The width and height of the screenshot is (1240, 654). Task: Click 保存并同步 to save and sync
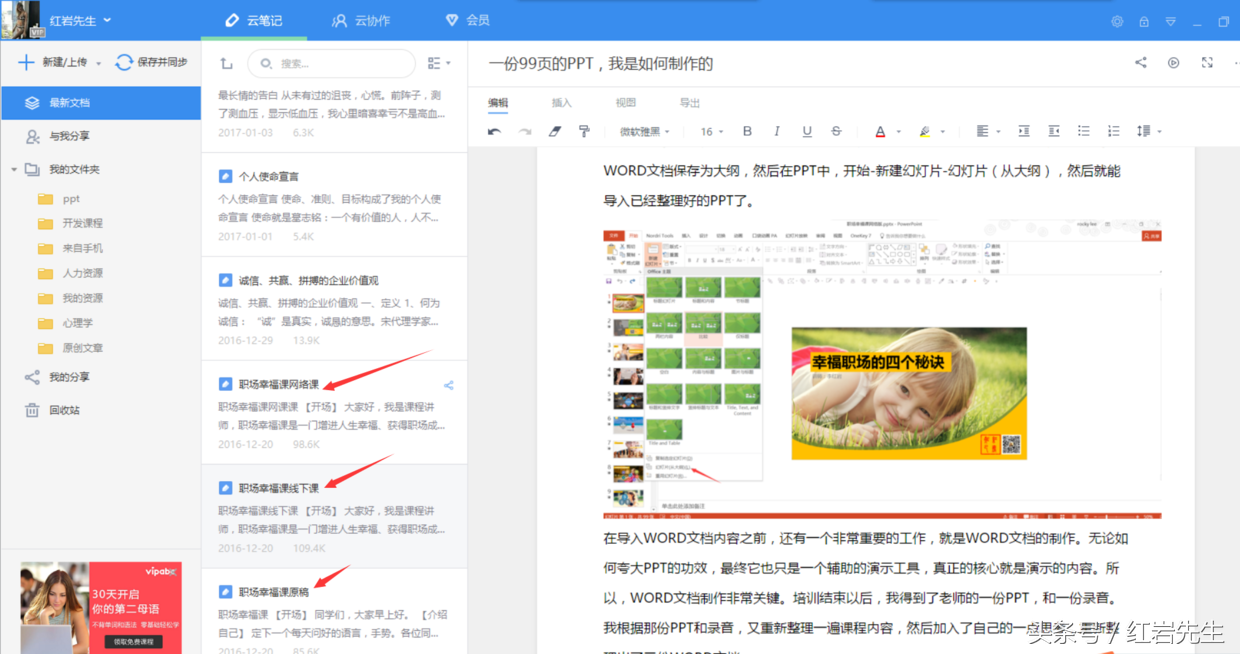click(x=151, y=62)
